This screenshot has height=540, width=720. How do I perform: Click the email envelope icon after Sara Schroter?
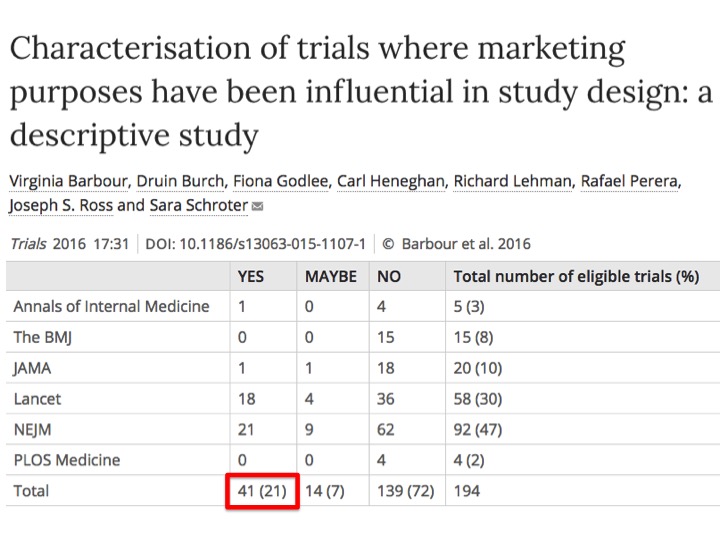point(258,207)
